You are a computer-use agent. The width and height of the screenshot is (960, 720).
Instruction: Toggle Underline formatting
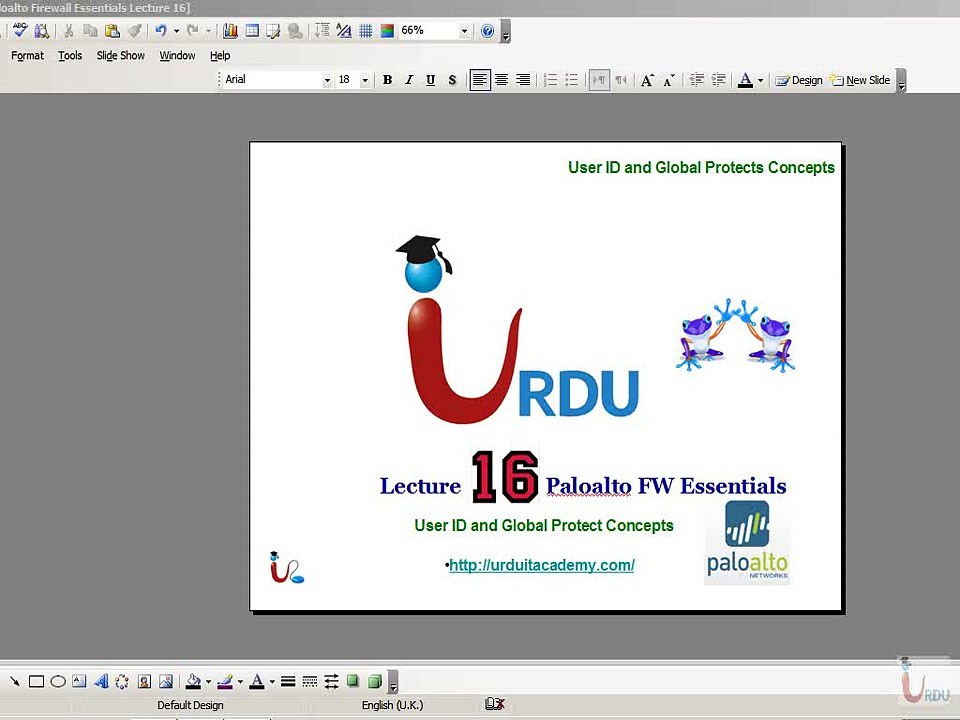coord(430,80)
